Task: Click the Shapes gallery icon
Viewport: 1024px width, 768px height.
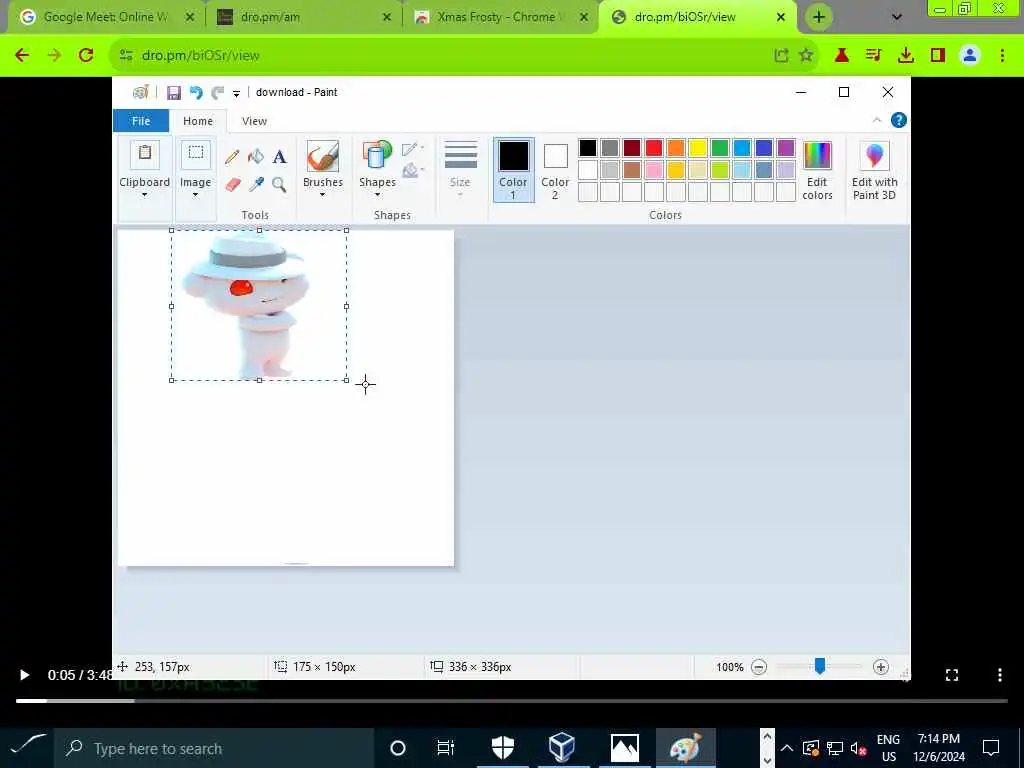Action: click(377, 156)
